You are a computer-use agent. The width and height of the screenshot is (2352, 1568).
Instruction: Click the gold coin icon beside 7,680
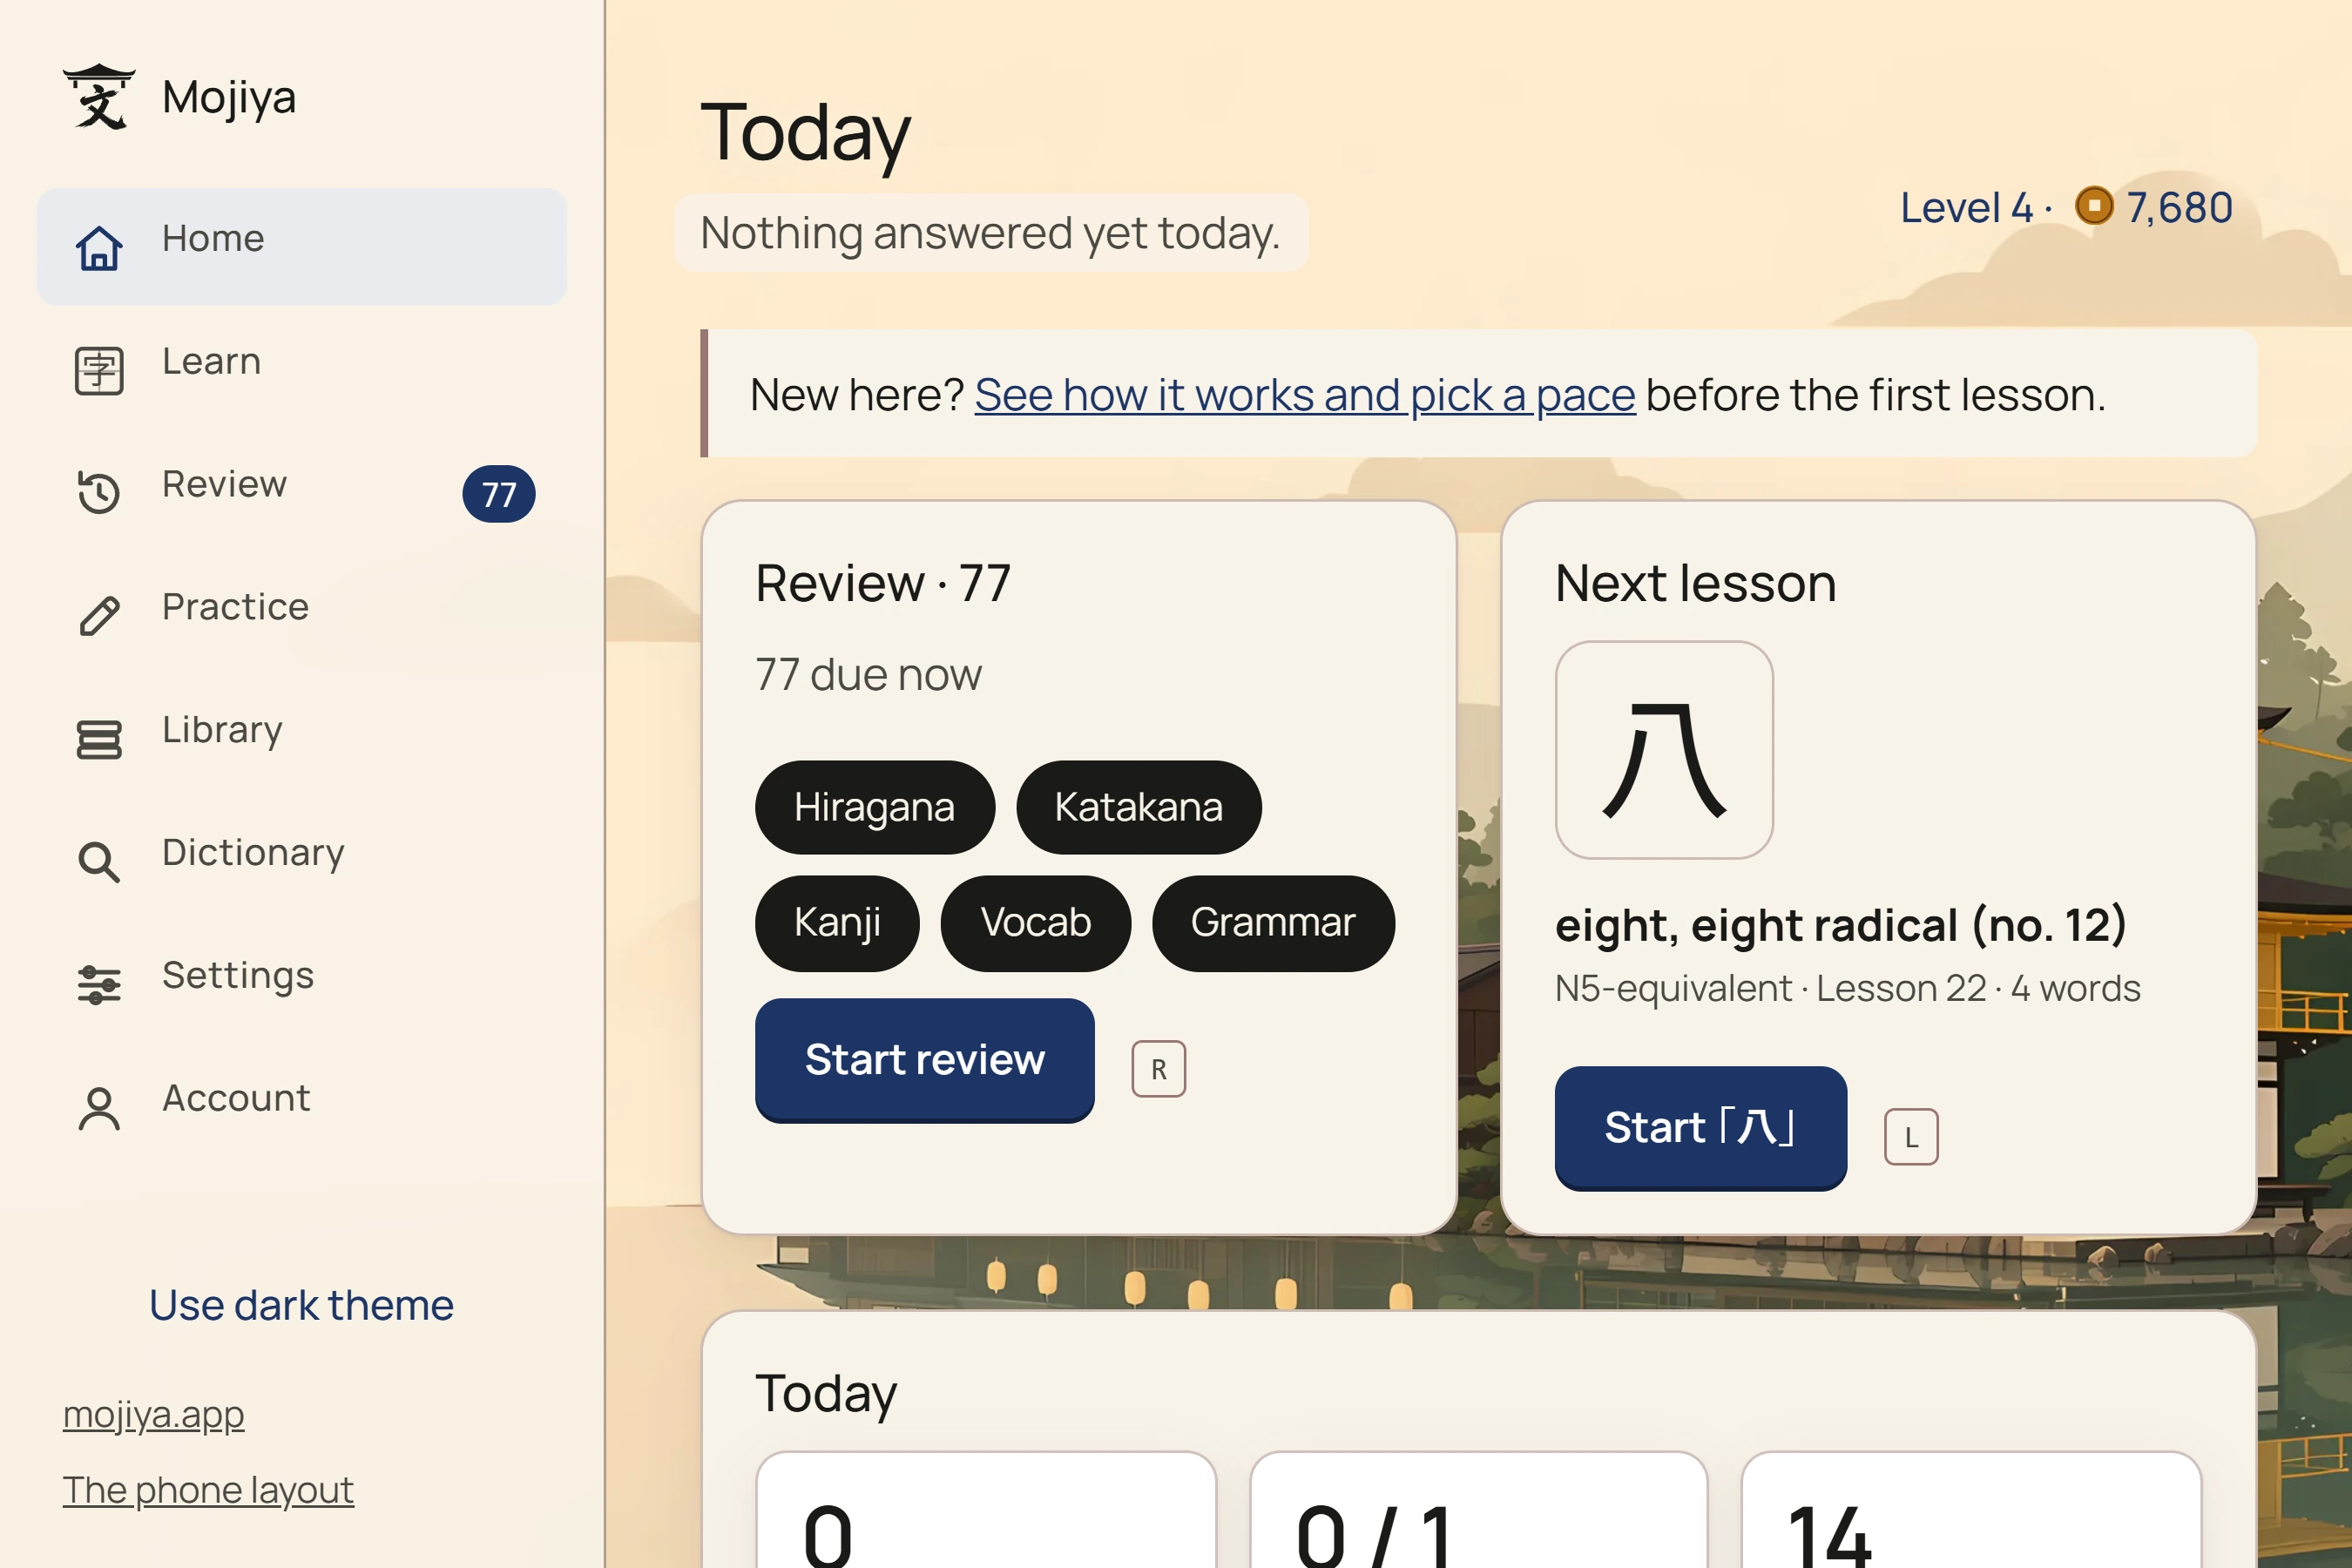tap(2094, 206)
